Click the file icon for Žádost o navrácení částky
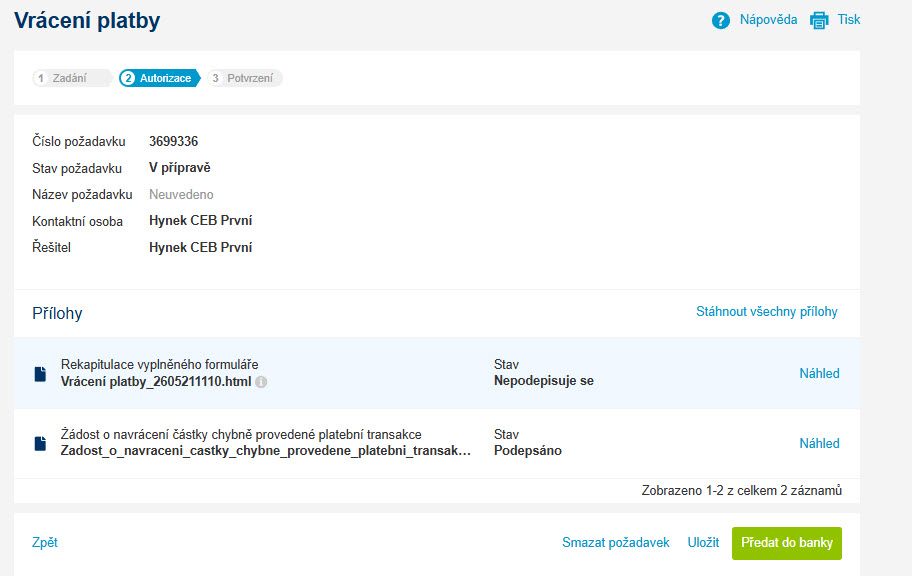This screenshot has width=912, height=576. 40,444
